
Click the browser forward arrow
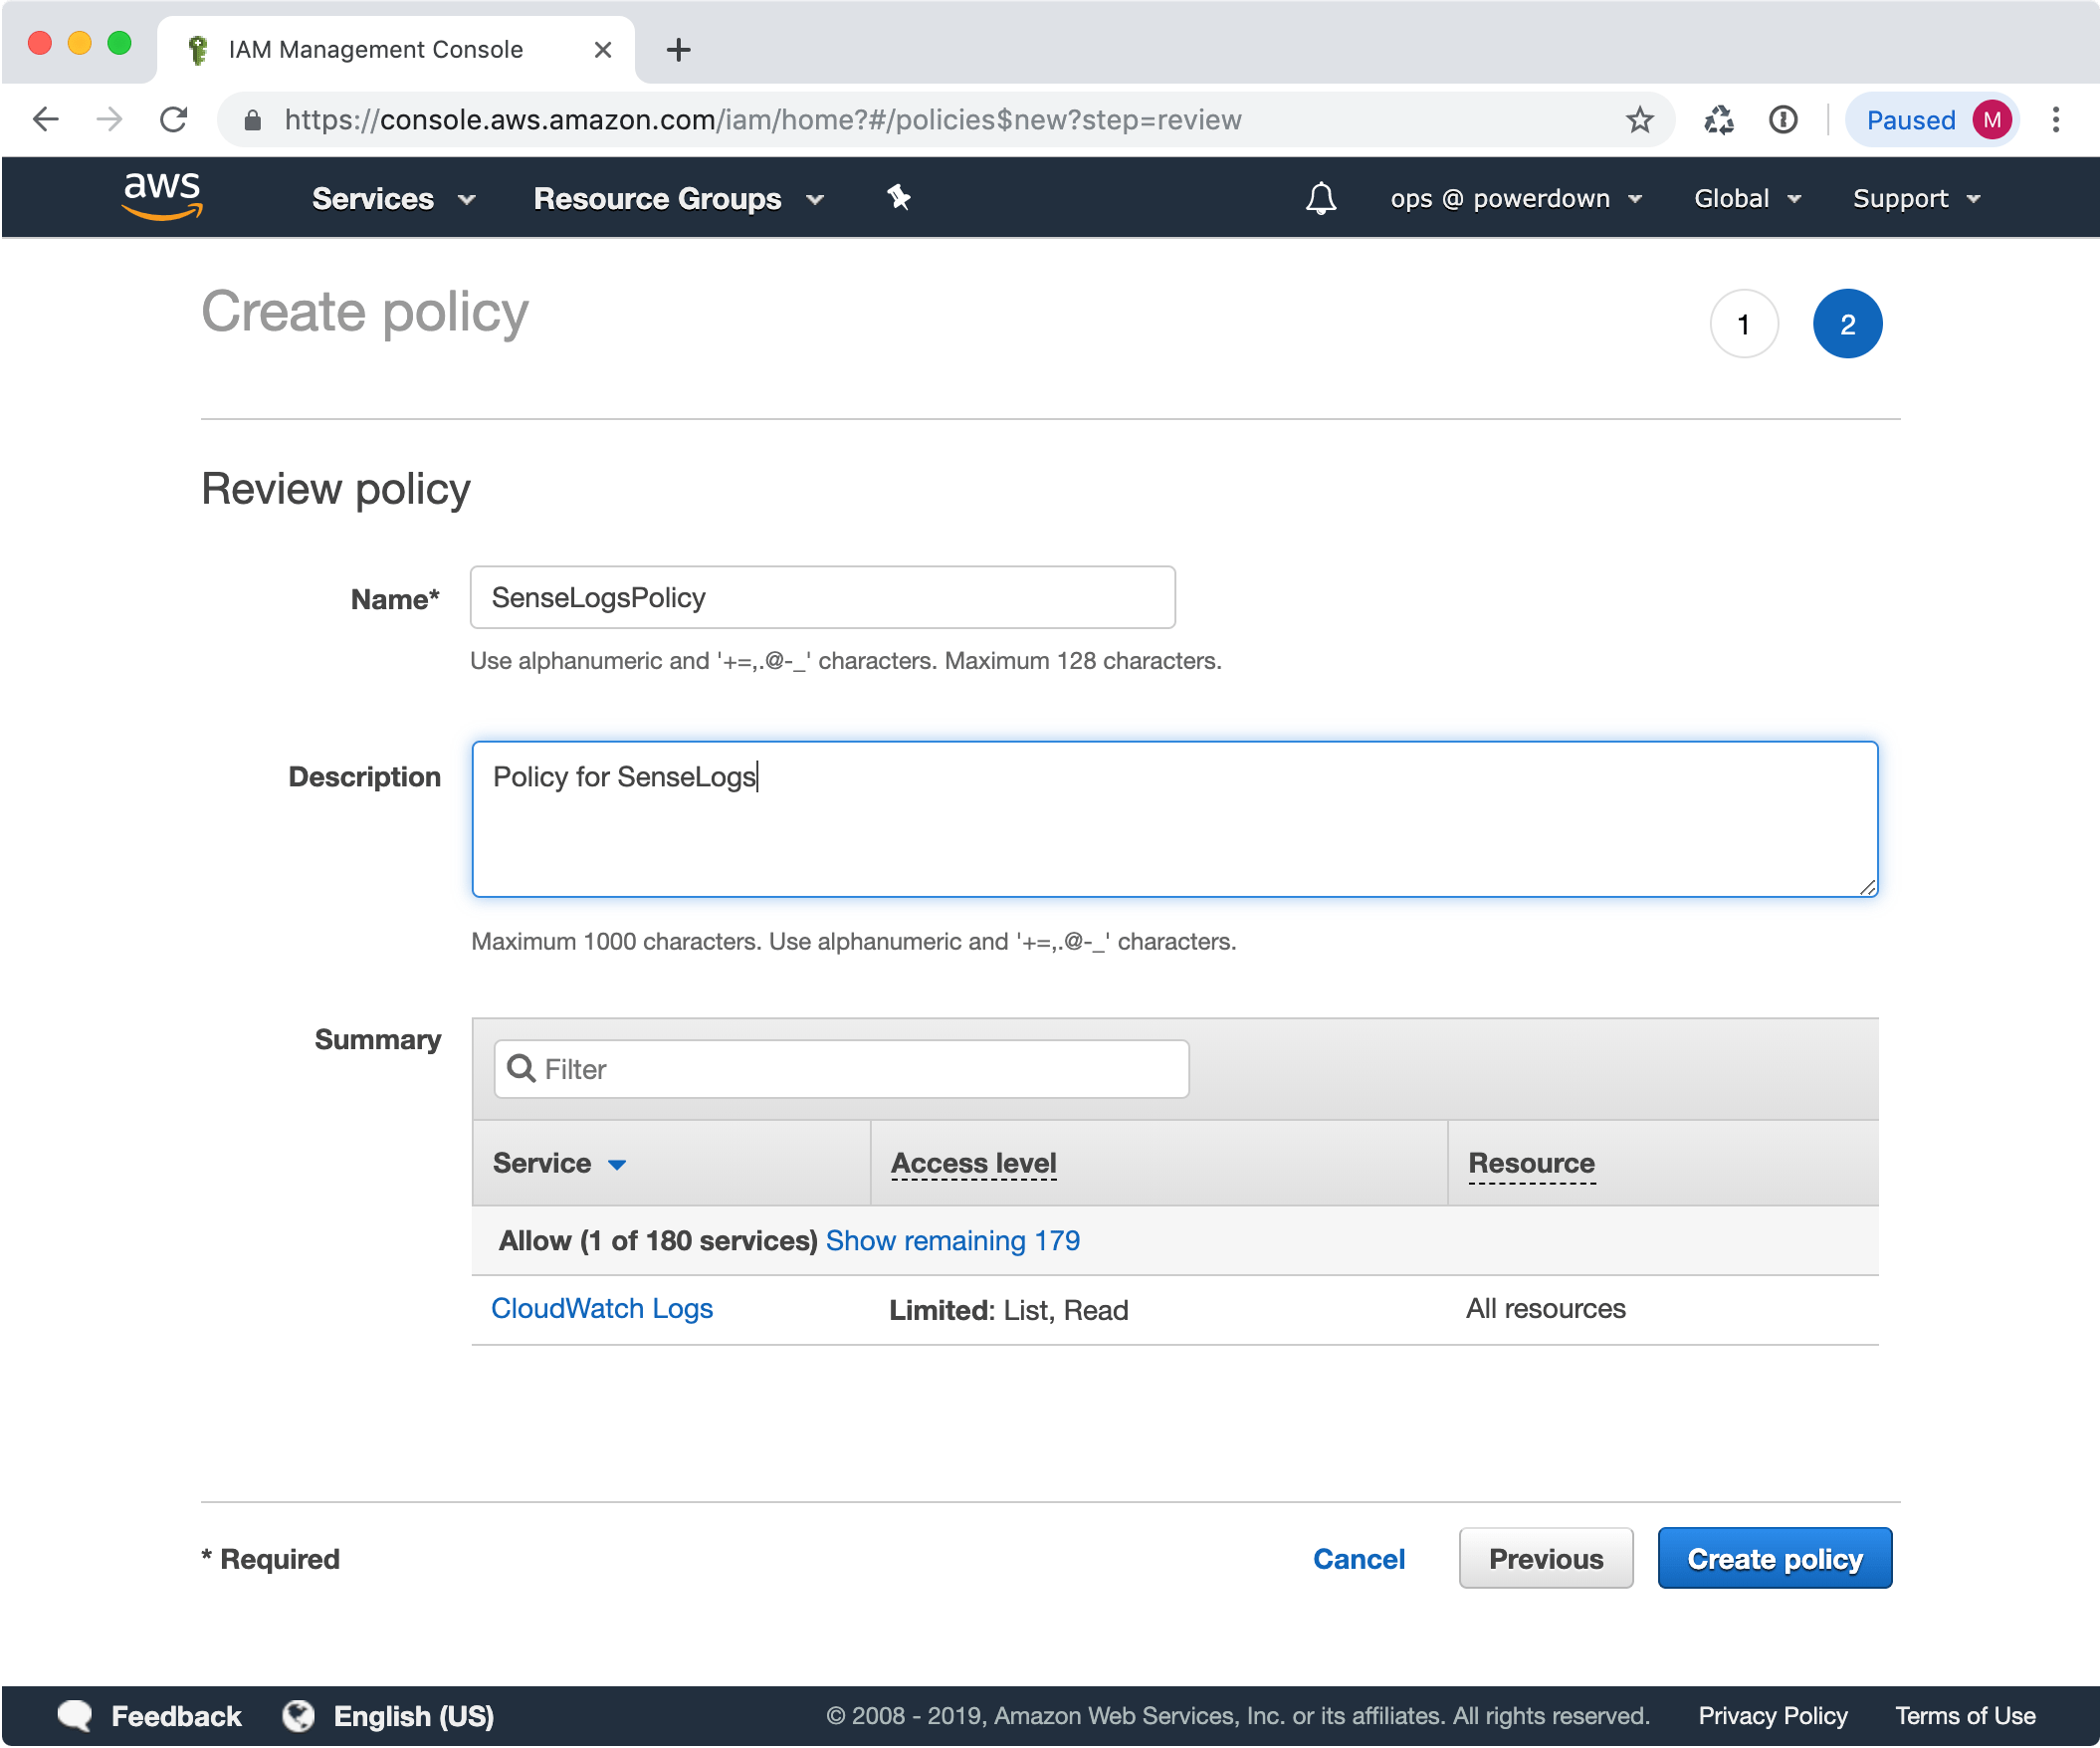click(109, 120)
